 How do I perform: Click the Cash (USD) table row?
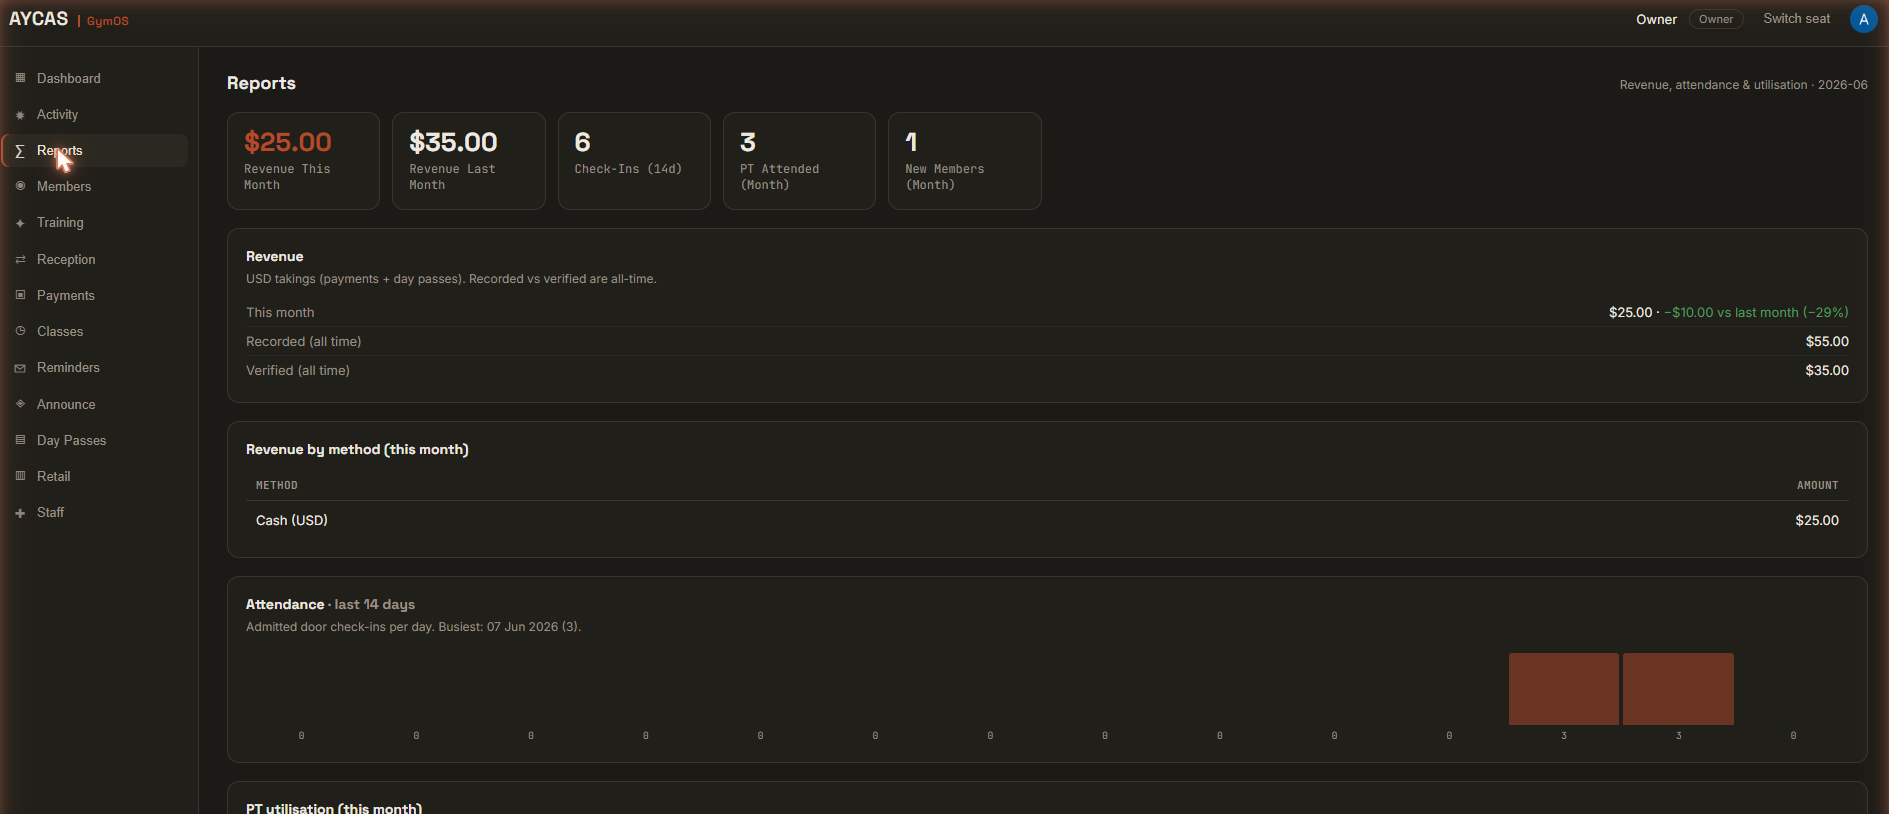[x=1047, y=520]
